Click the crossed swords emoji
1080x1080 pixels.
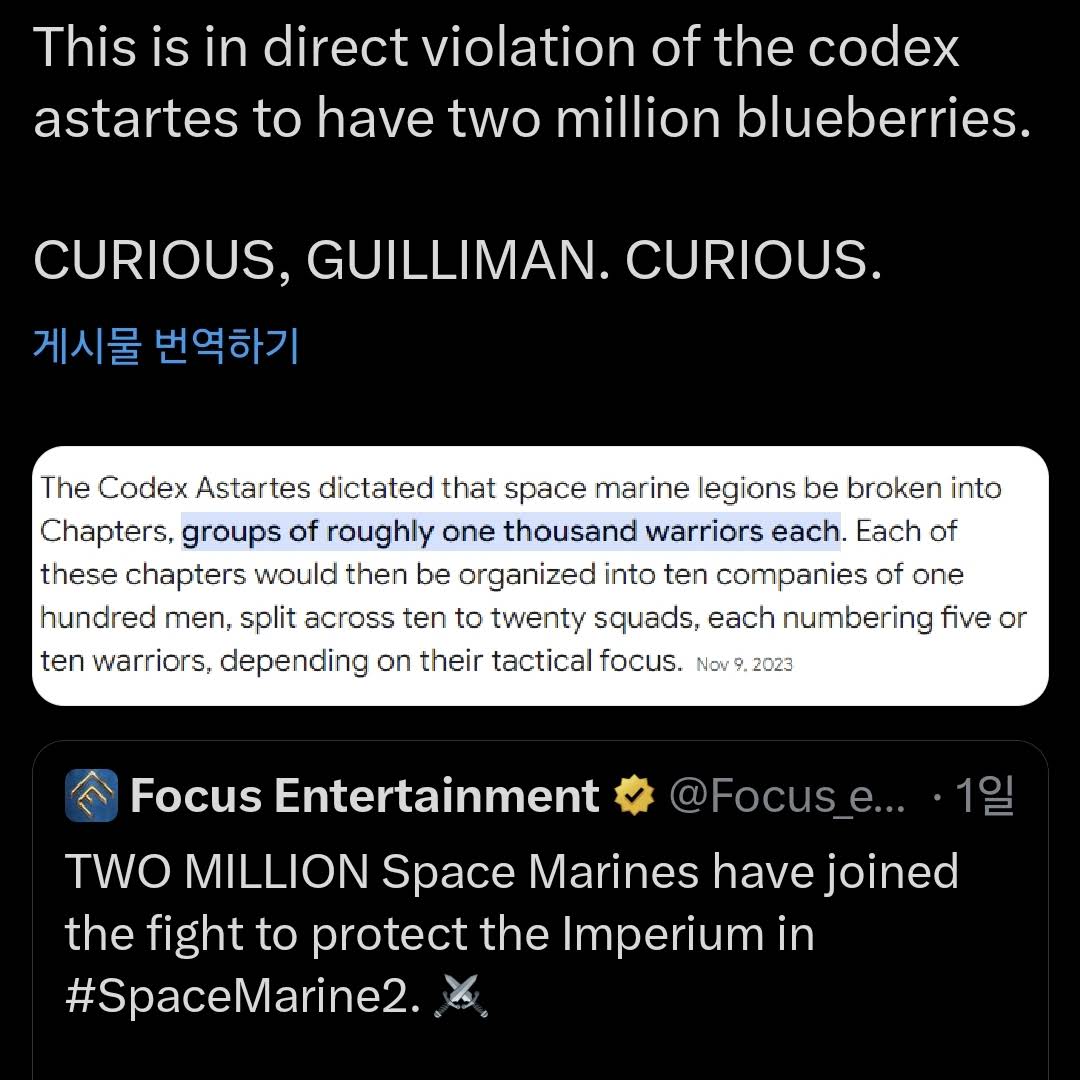461,996
